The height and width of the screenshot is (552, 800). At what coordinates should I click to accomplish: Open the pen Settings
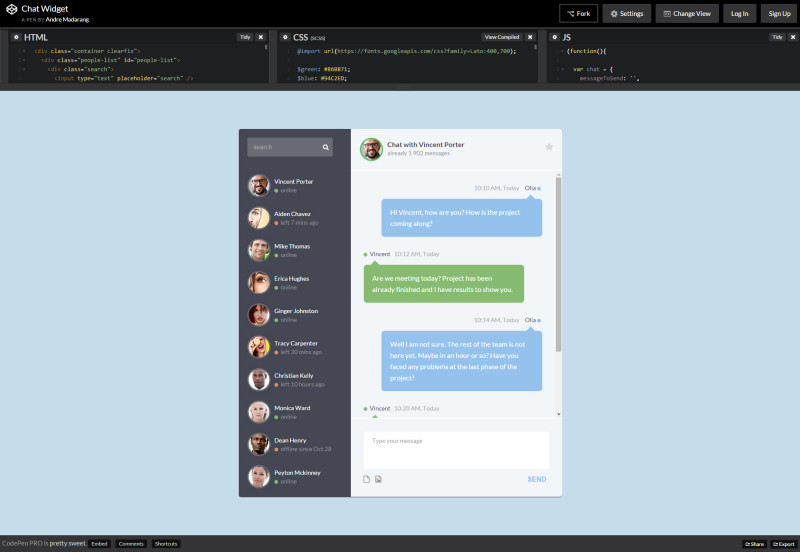tap(627, 13)
